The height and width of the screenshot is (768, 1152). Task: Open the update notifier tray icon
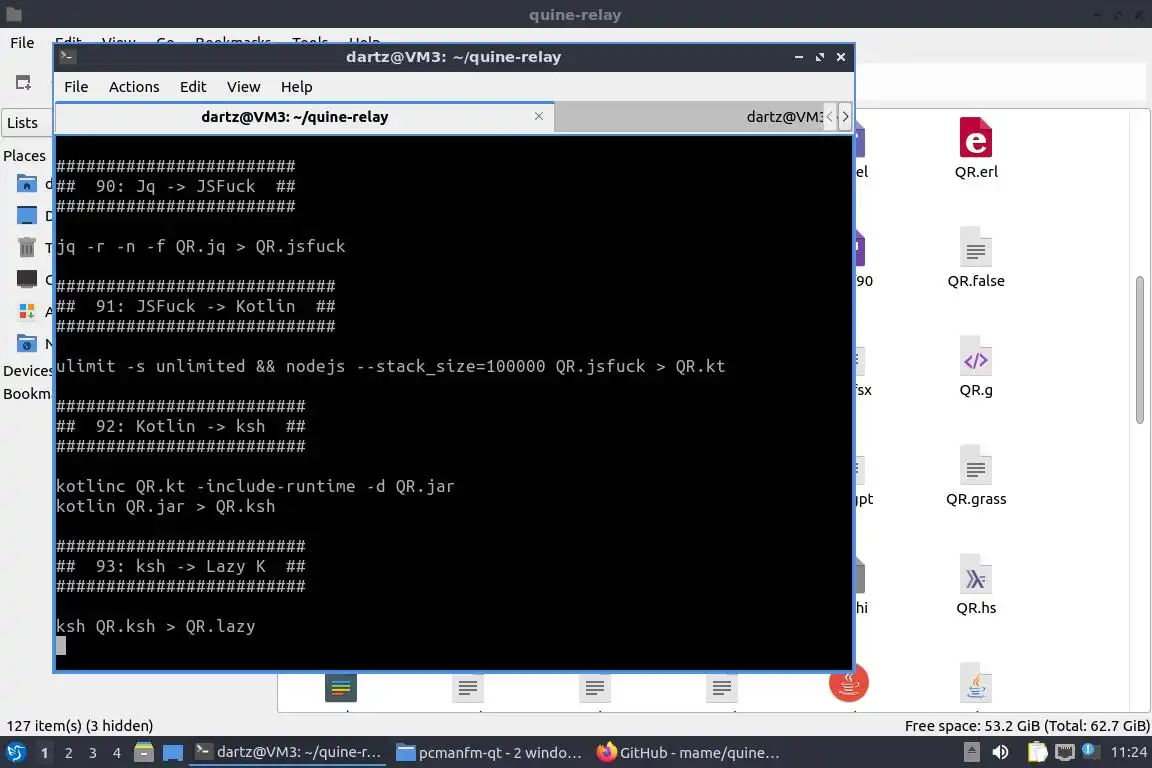(x=1090, y=751)
